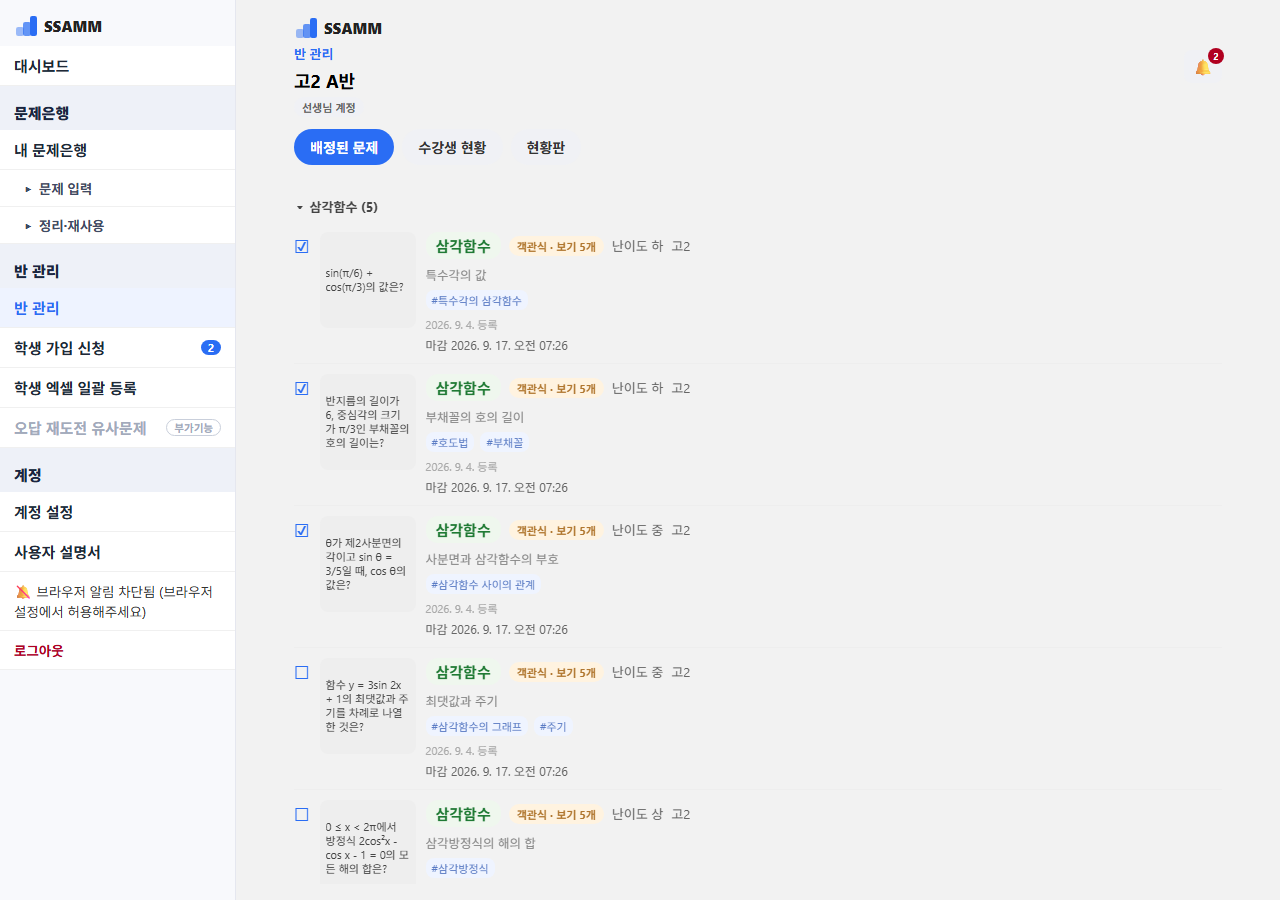Click the #주기 tag
The width and height of the screenshot is (1280, 900).
553,726
